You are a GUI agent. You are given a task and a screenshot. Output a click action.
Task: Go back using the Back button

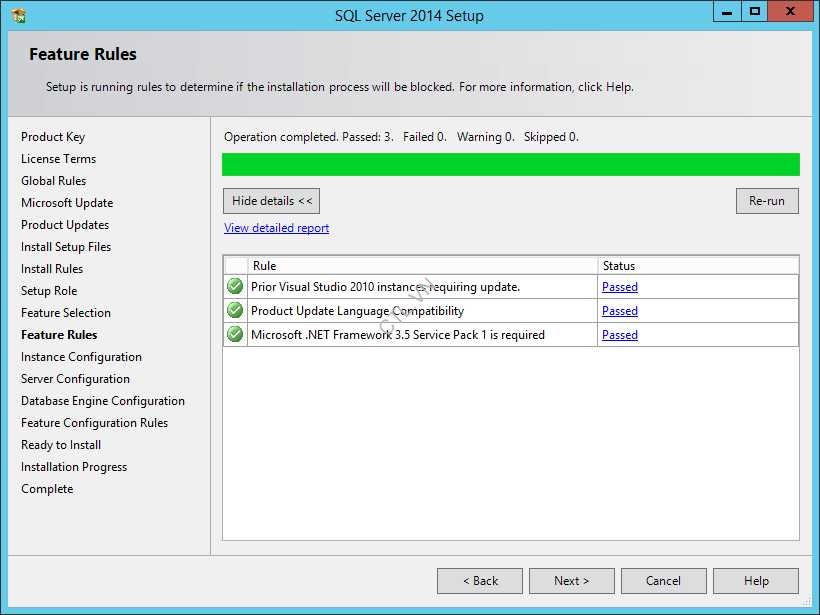pyautogui.click(x=479, y=580)
